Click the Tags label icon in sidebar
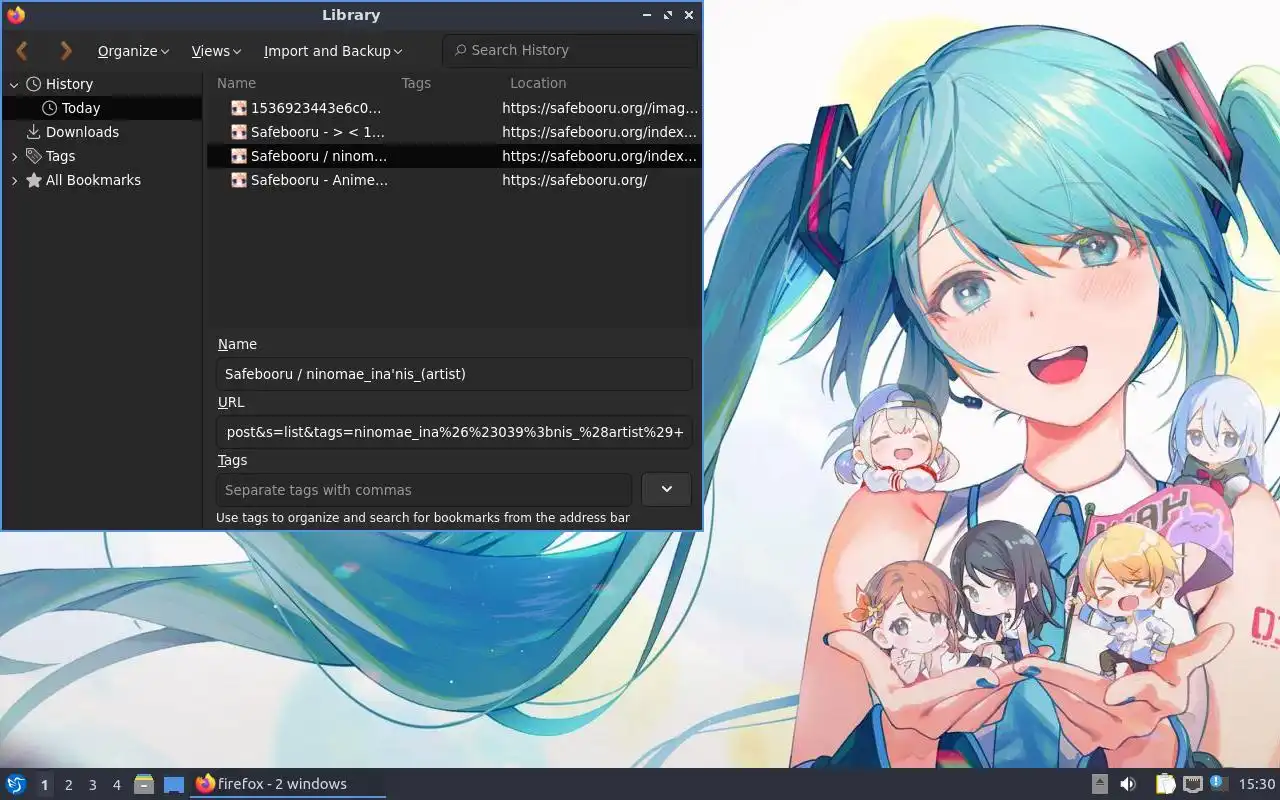 [34, 156]
